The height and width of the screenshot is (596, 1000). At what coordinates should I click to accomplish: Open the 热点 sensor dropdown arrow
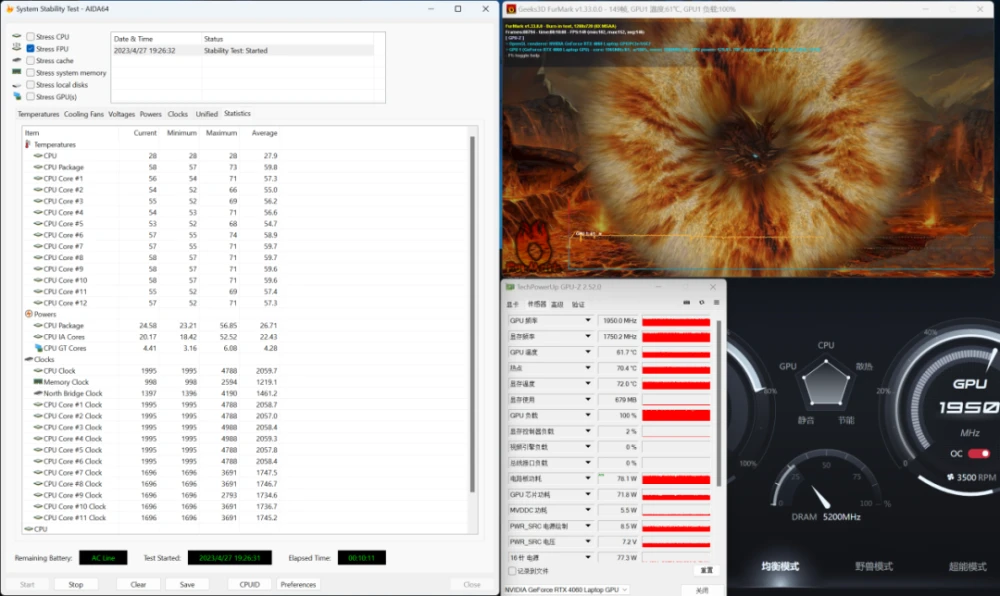588,368
